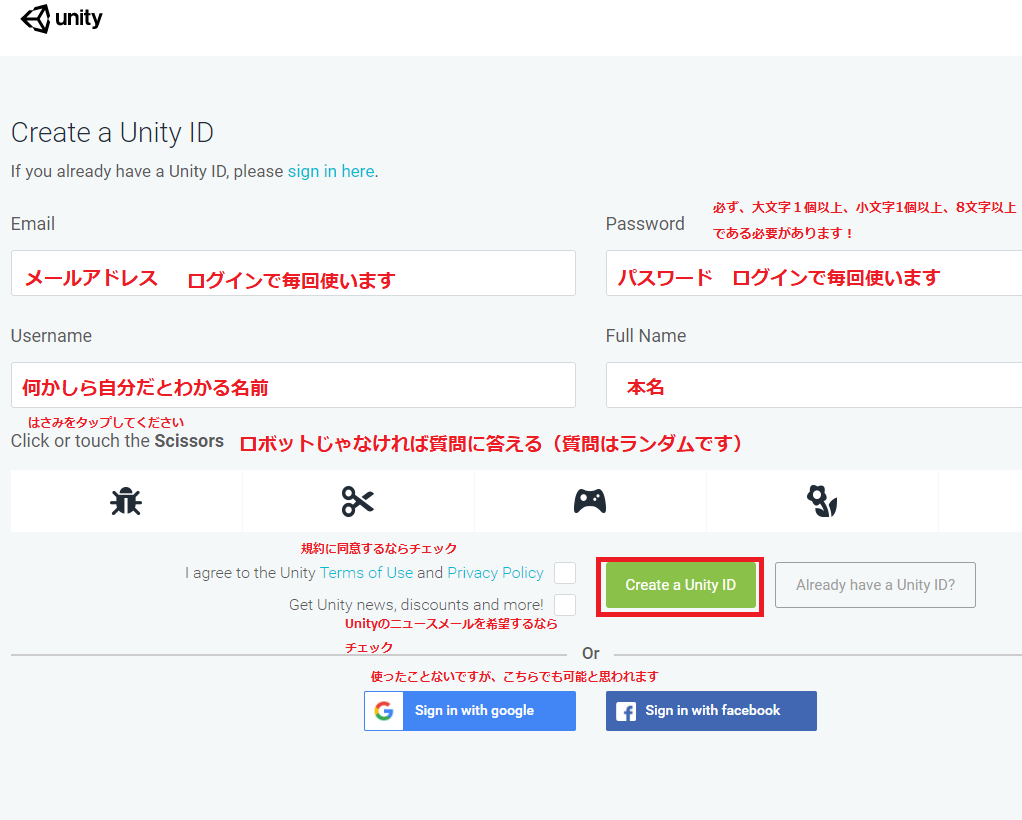This screenshot has width=1022, height=820.
Task: Click the 'Email' field label
Action: tap(33, 224)
